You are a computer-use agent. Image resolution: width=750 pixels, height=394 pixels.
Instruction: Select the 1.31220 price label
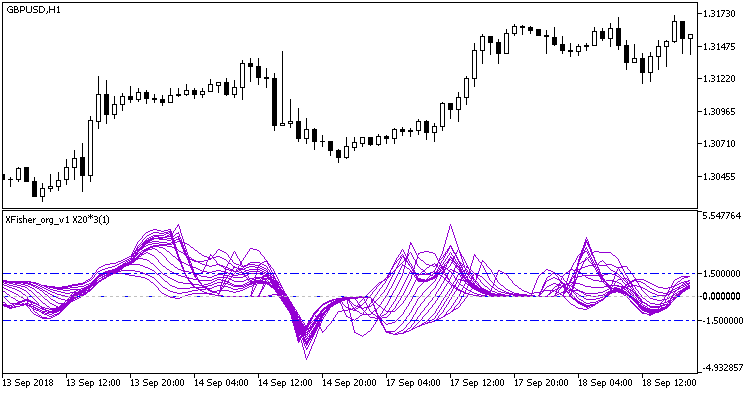(719, 79)
